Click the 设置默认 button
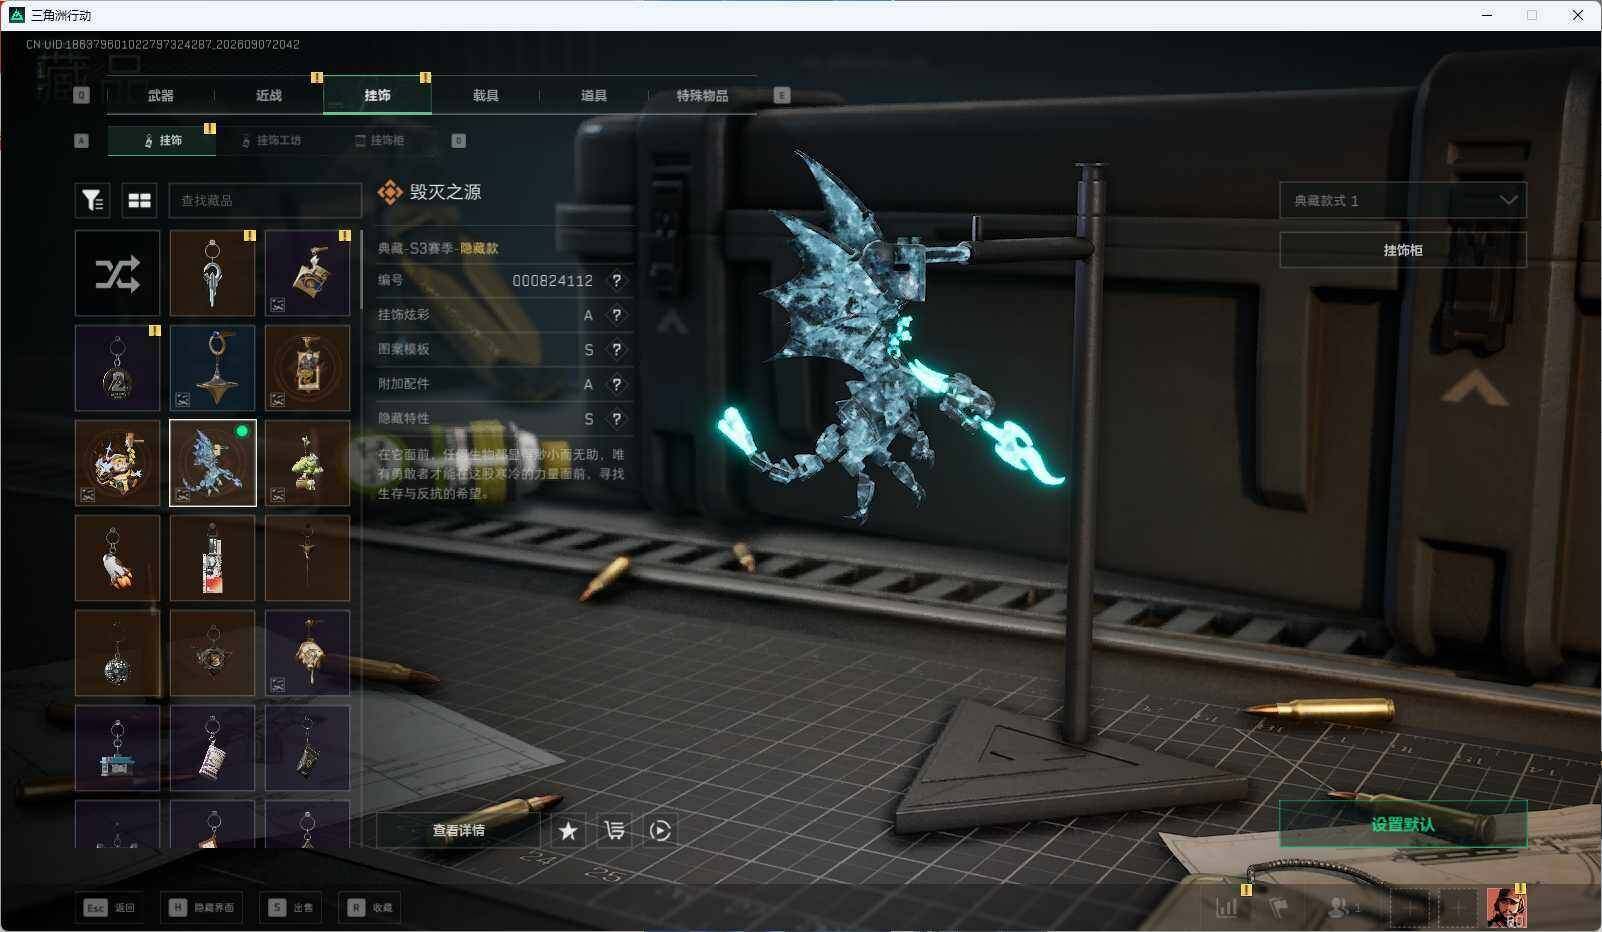 tap(1403, 824)
